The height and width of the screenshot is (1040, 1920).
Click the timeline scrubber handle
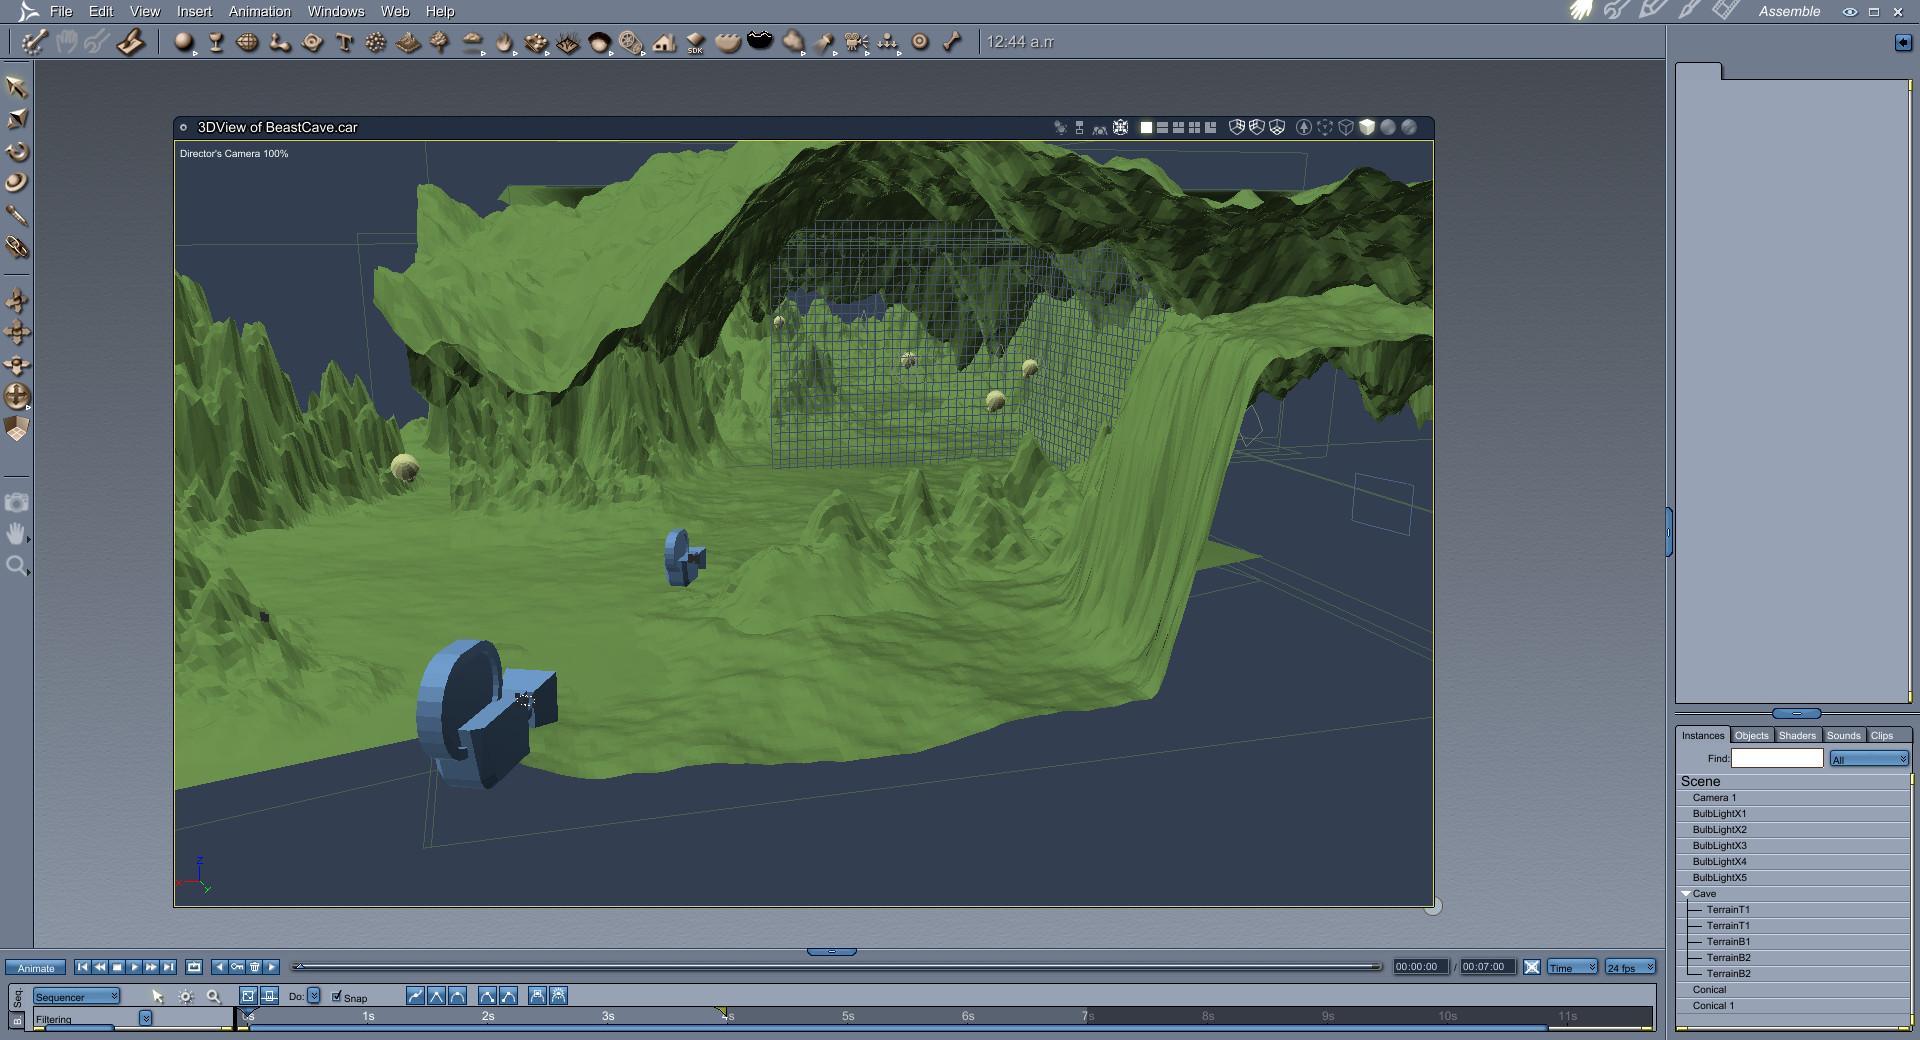coord(298,967)
